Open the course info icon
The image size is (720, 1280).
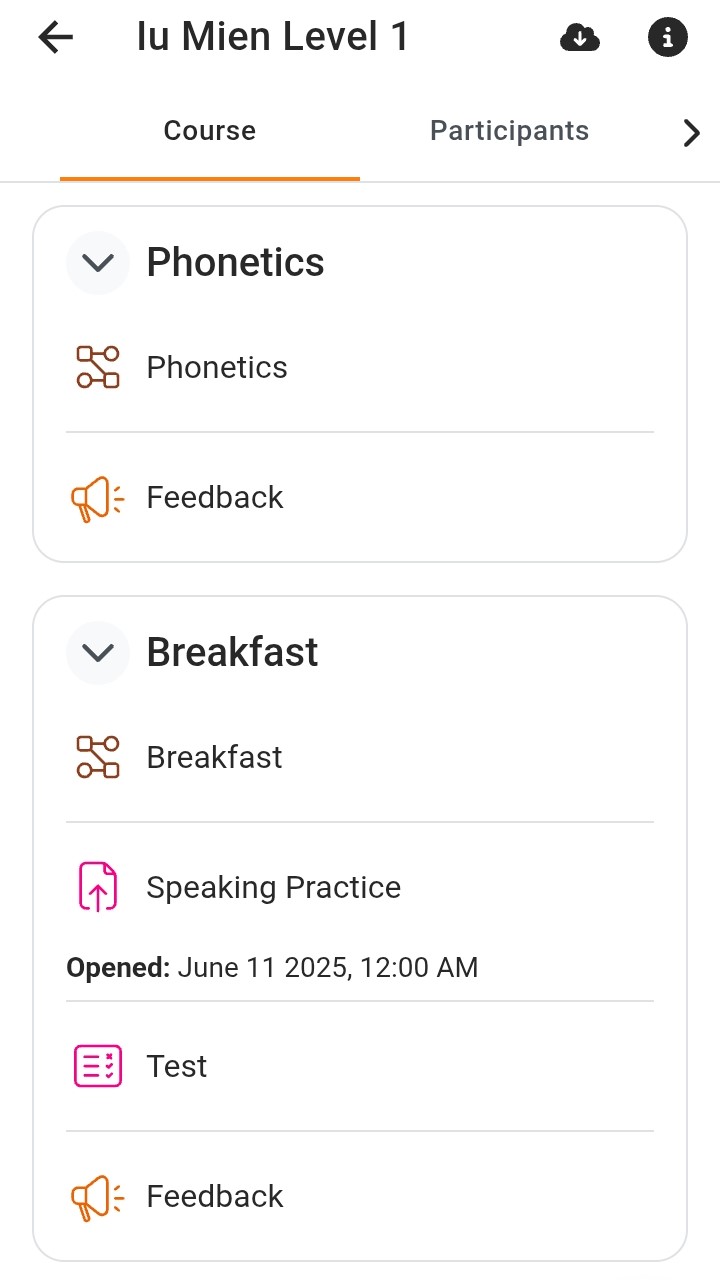pyautogui.click(x=668, y=38)
